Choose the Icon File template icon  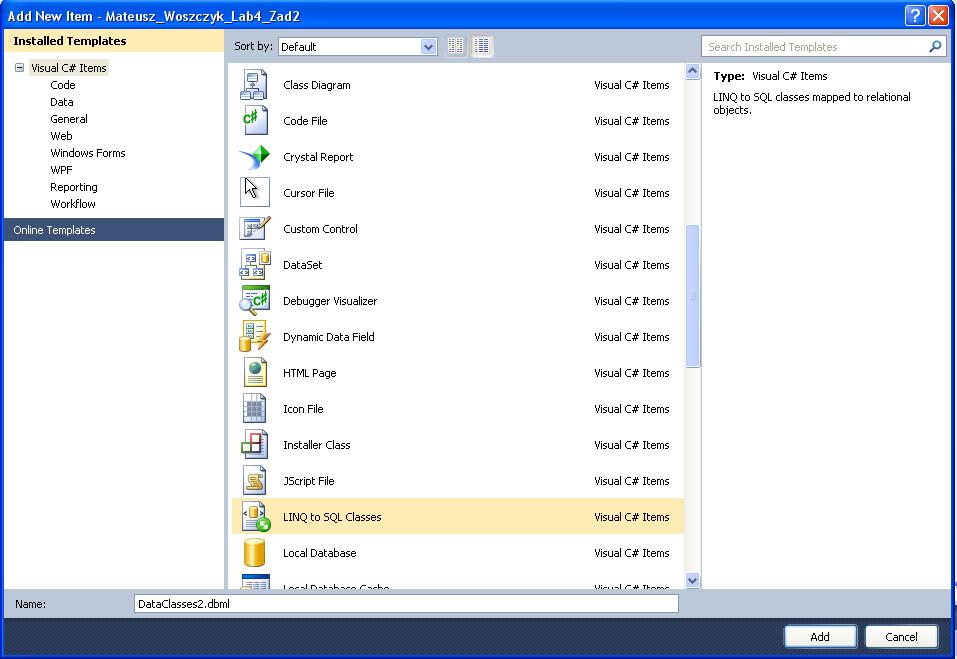click(x=254, y=409)
